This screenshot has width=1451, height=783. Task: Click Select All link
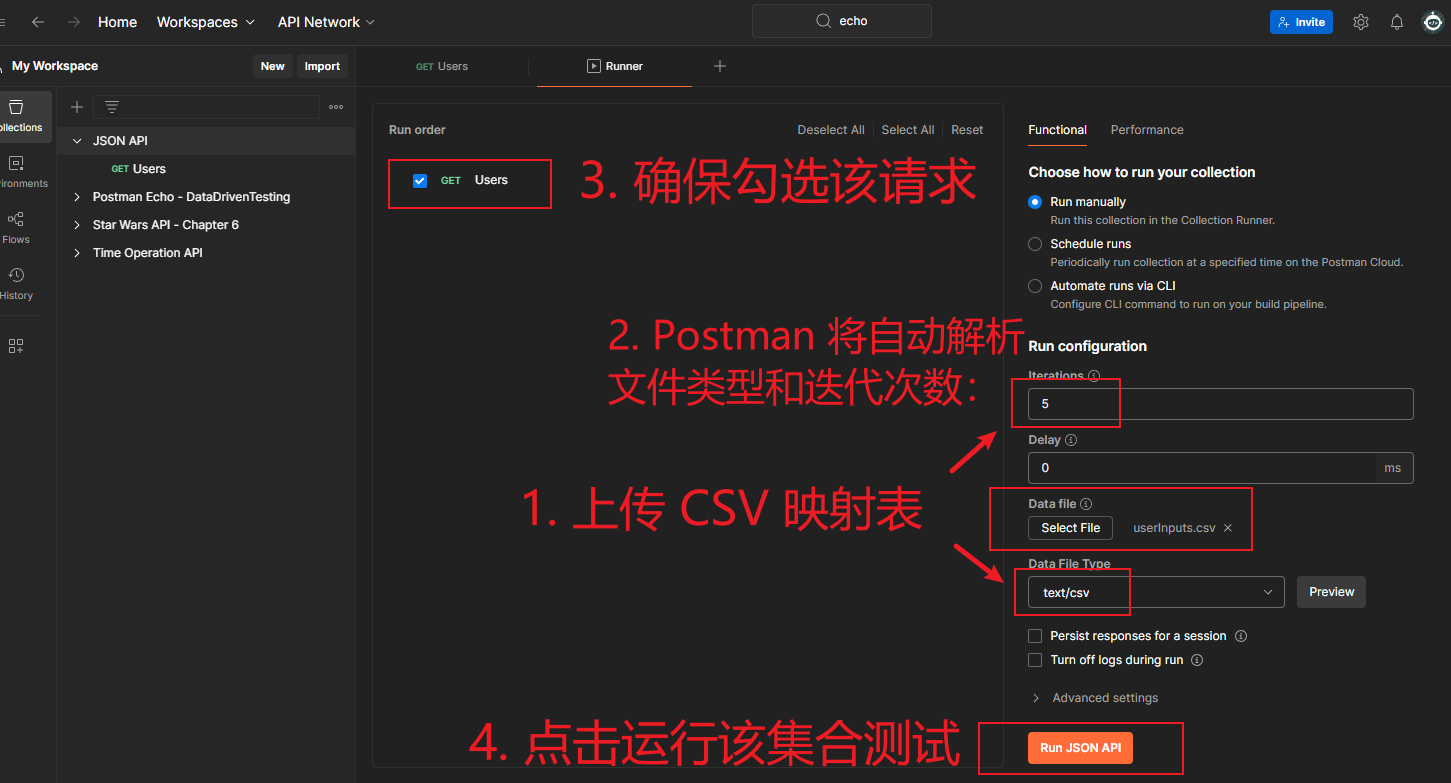coord(908,130)
